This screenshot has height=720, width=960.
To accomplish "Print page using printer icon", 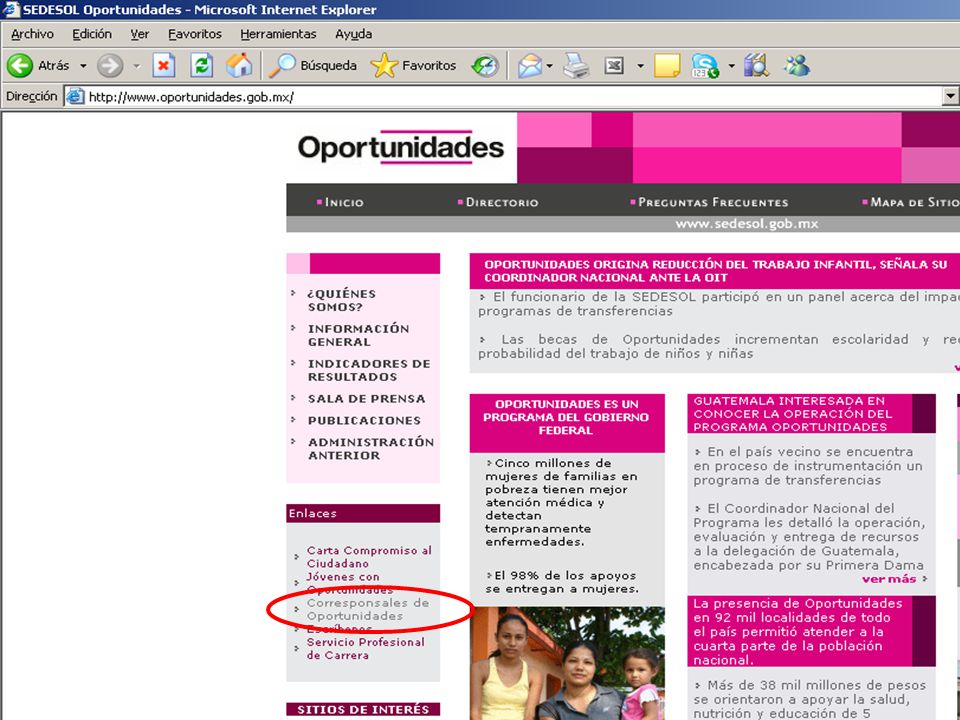I will (x=576, y=66).
